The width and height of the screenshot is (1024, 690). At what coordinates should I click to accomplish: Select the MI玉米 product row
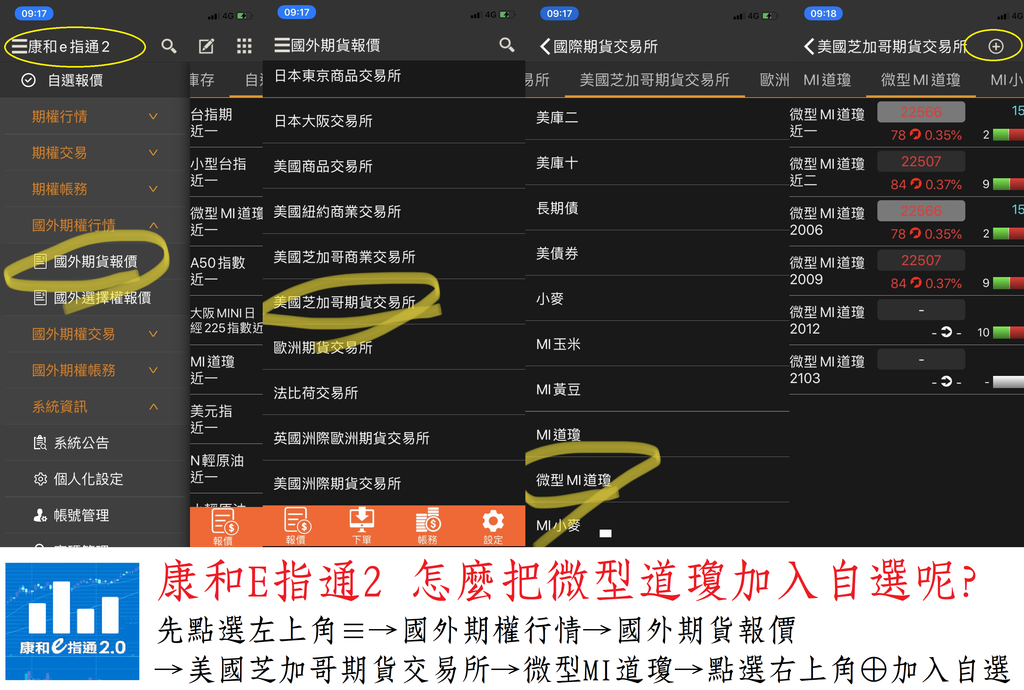pos(658,345)
